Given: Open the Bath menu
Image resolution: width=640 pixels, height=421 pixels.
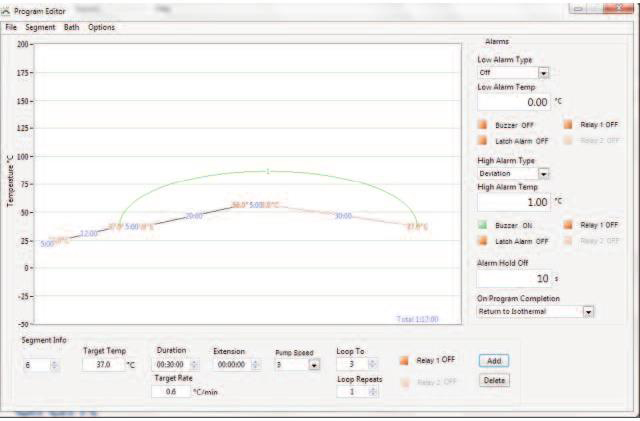Looking at the screenshot, I should tap(71, 27).
